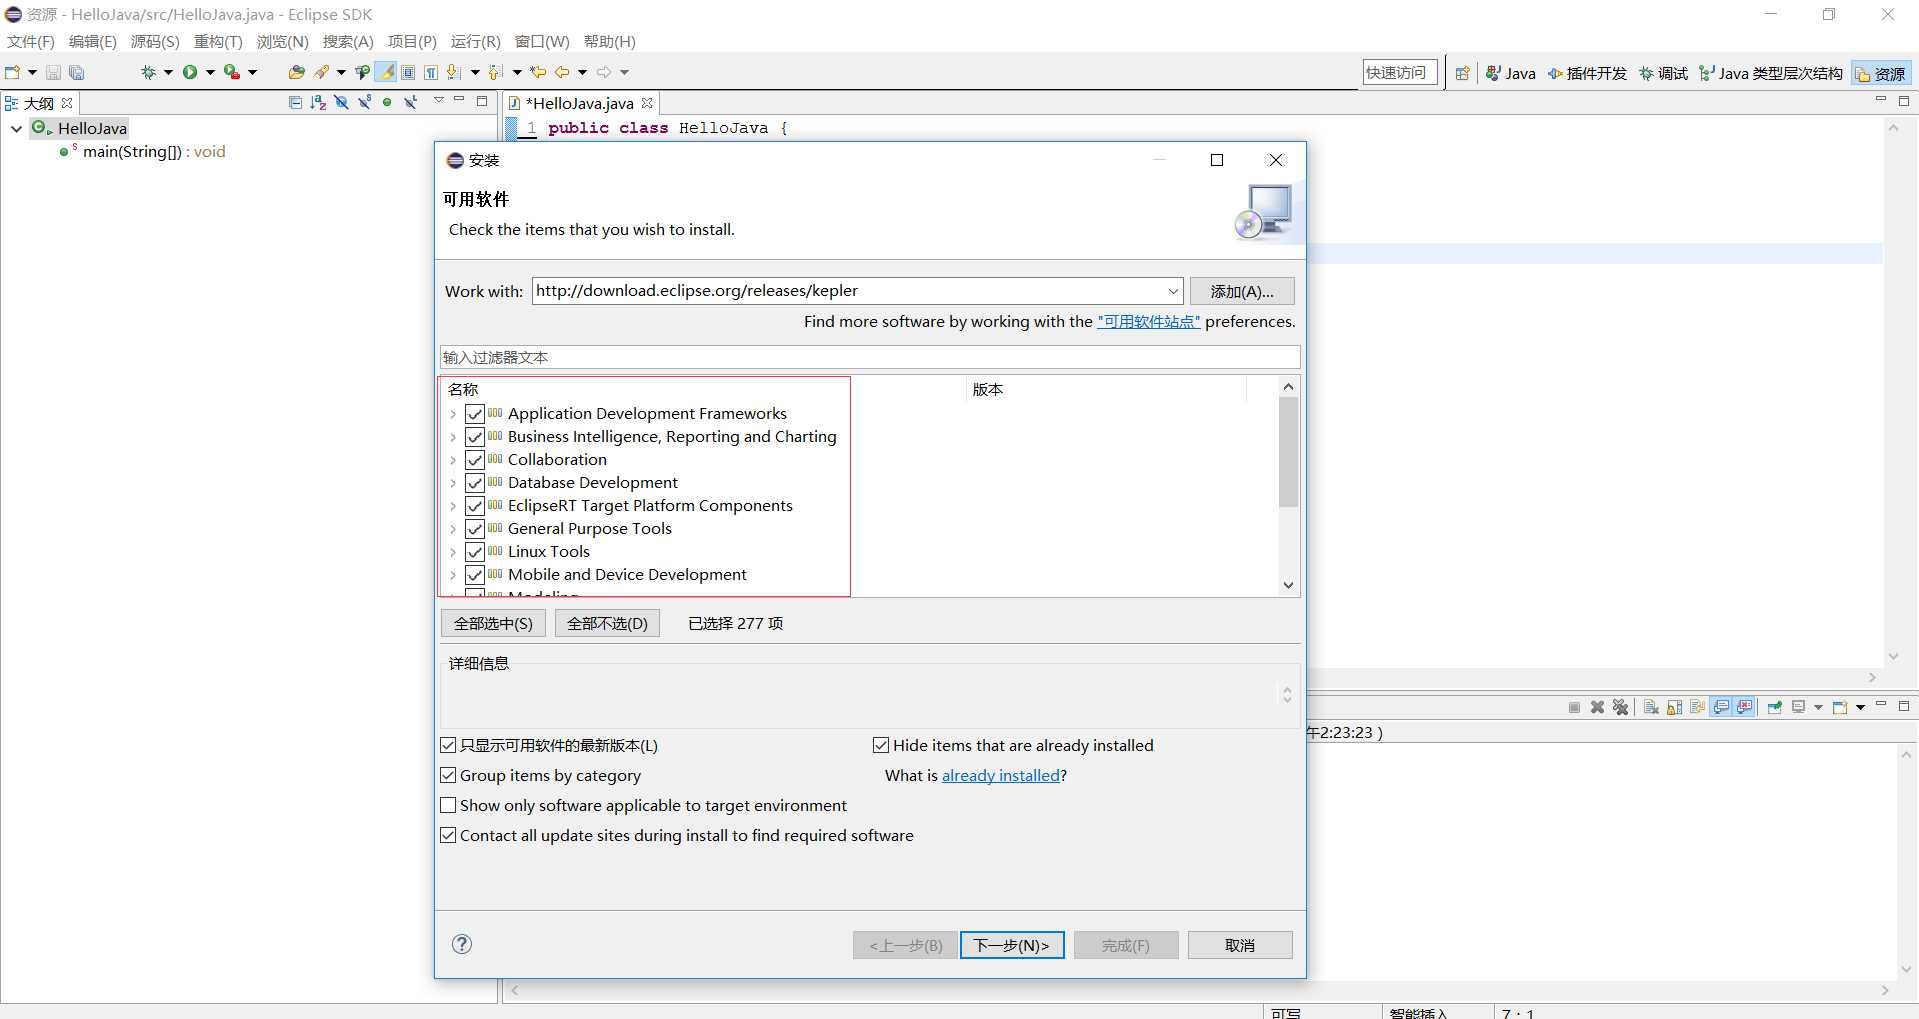This screenshot has width=1919, height=1019.
Task: Click Pin Console icon
Action: [x=1775, y=707]
